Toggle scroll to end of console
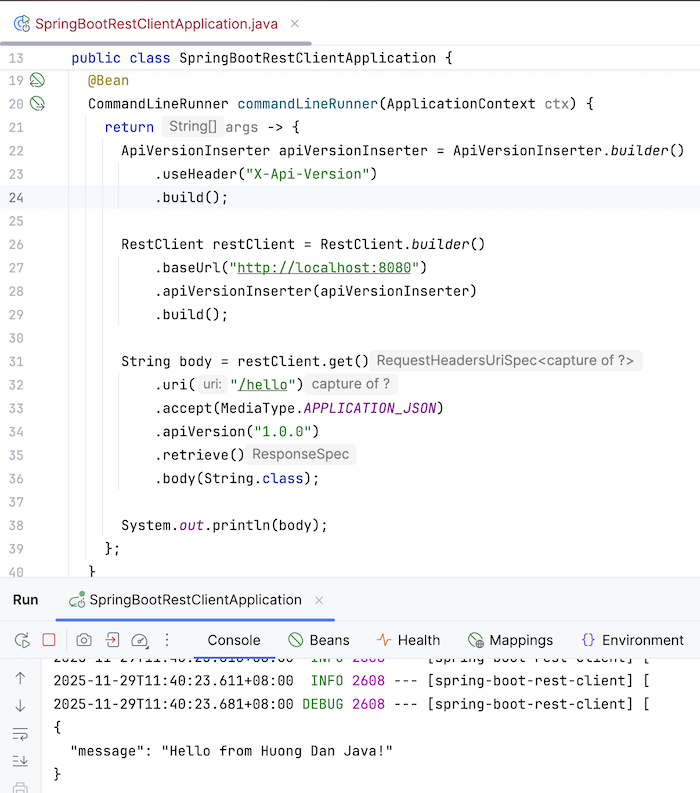The image size is (700, 793). (x=20, y=761)
